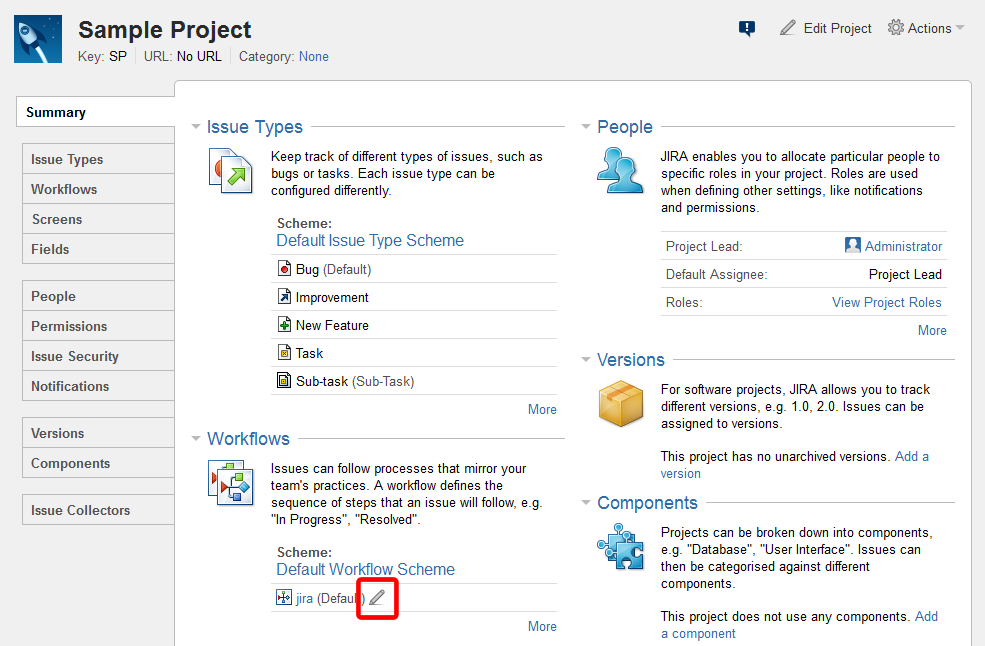The width and height of the screenshot is (985, 646).
Task: Collapse the Versions section
Action: (x=586, y=360)
